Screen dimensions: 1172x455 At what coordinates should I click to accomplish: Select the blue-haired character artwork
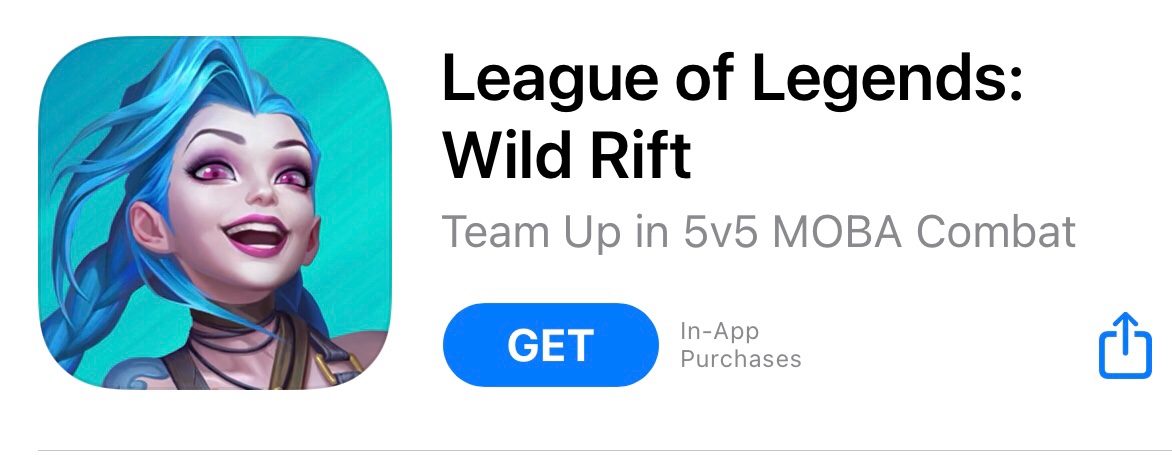point(215,213)
